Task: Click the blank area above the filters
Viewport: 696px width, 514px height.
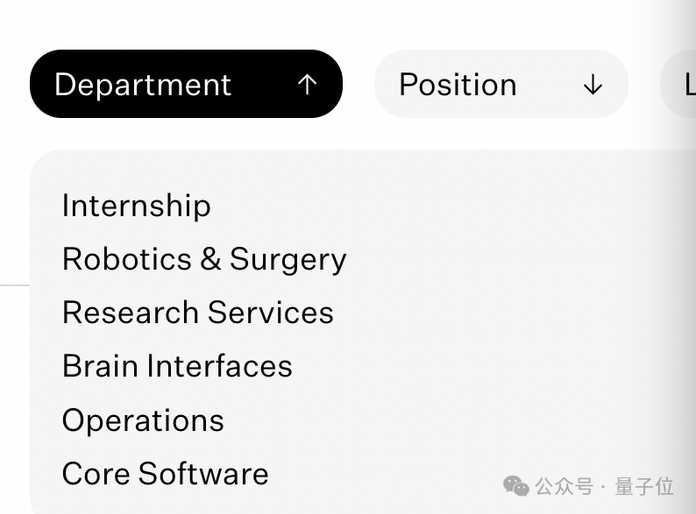Action: point(350,22)
